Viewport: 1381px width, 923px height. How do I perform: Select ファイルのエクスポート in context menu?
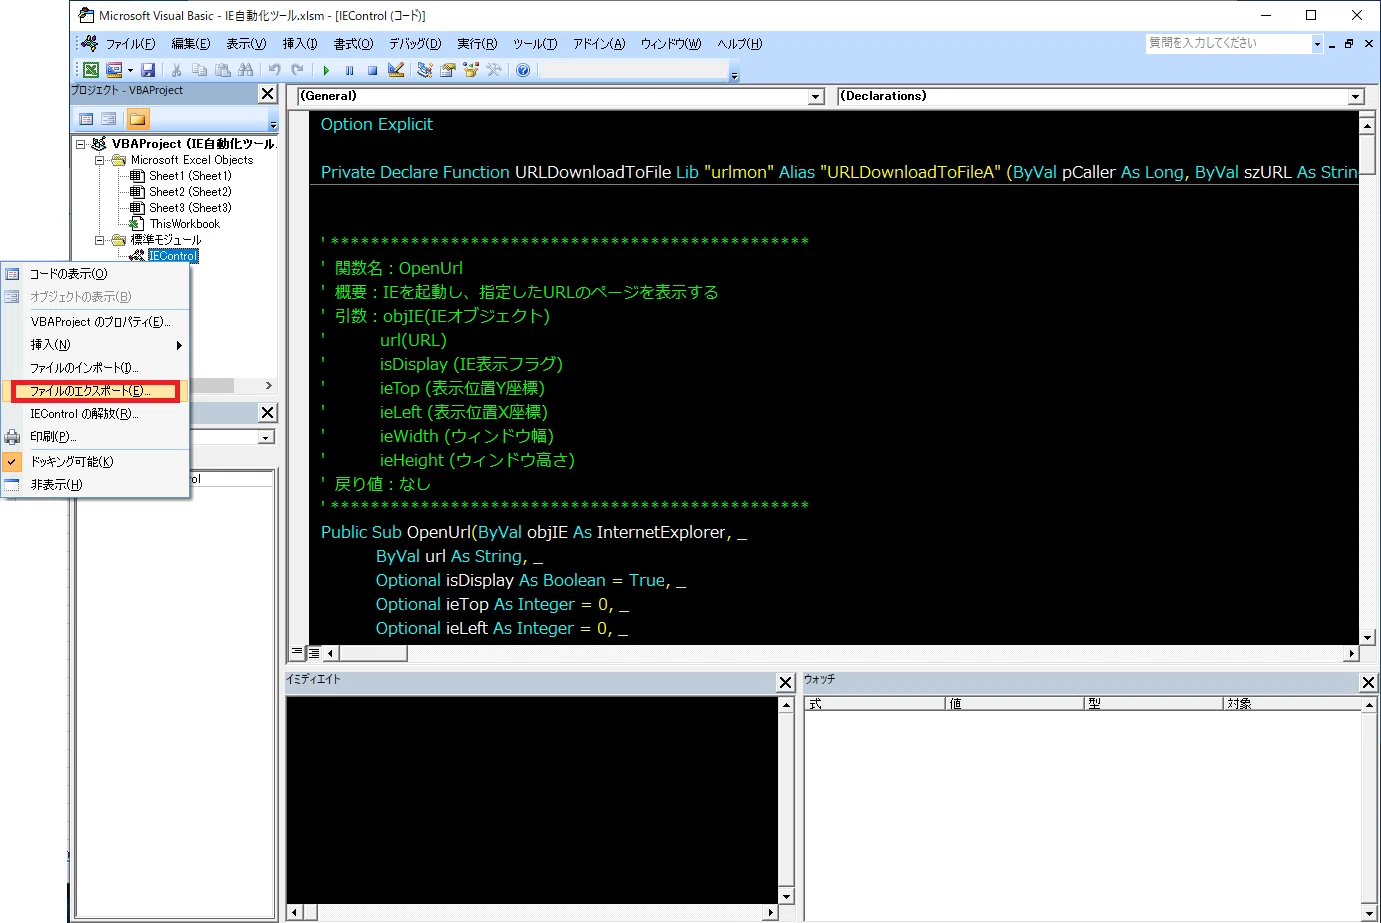point(95,391)
